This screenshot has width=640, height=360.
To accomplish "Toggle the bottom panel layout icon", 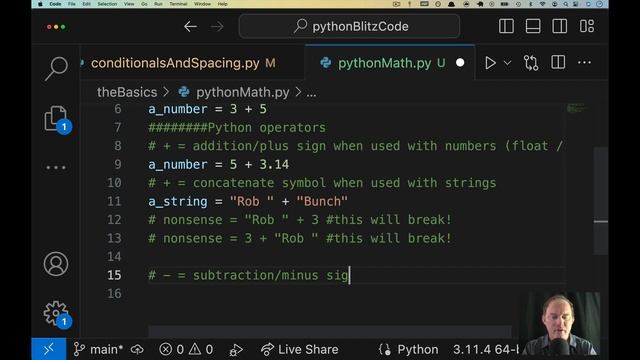I will pyautogui.click(x=533, y=27).
